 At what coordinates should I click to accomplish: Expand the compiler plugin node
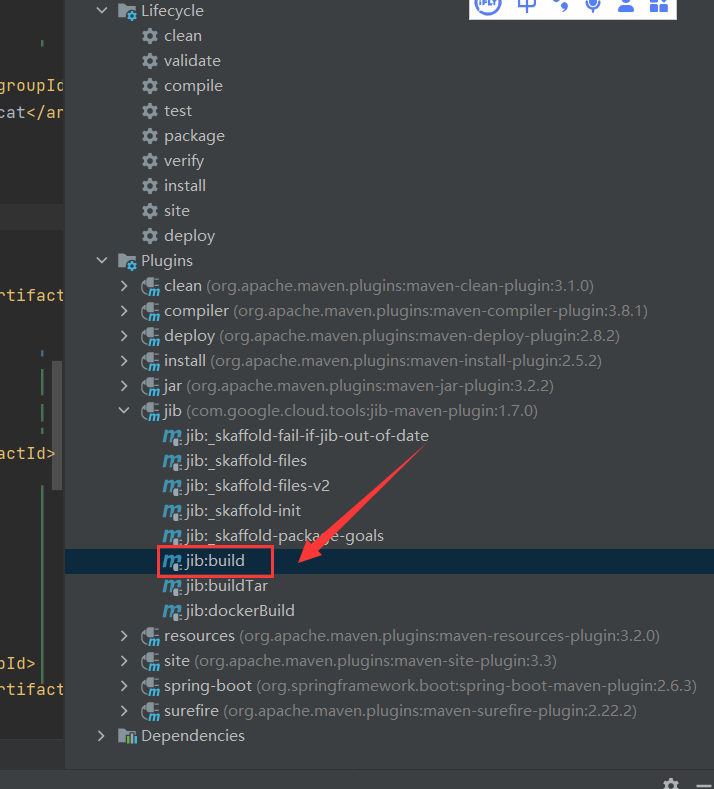coord(124,311)
